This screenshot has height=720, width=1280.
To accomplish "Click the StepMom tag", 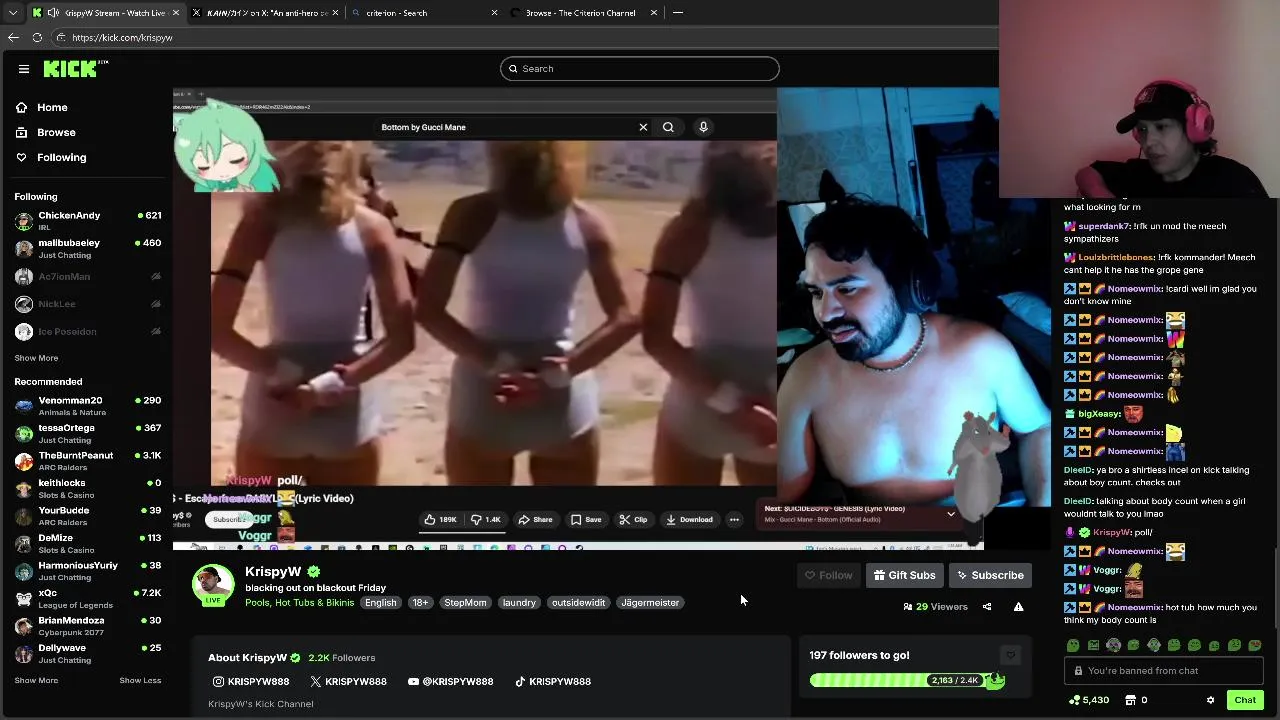I will [465, 603].
